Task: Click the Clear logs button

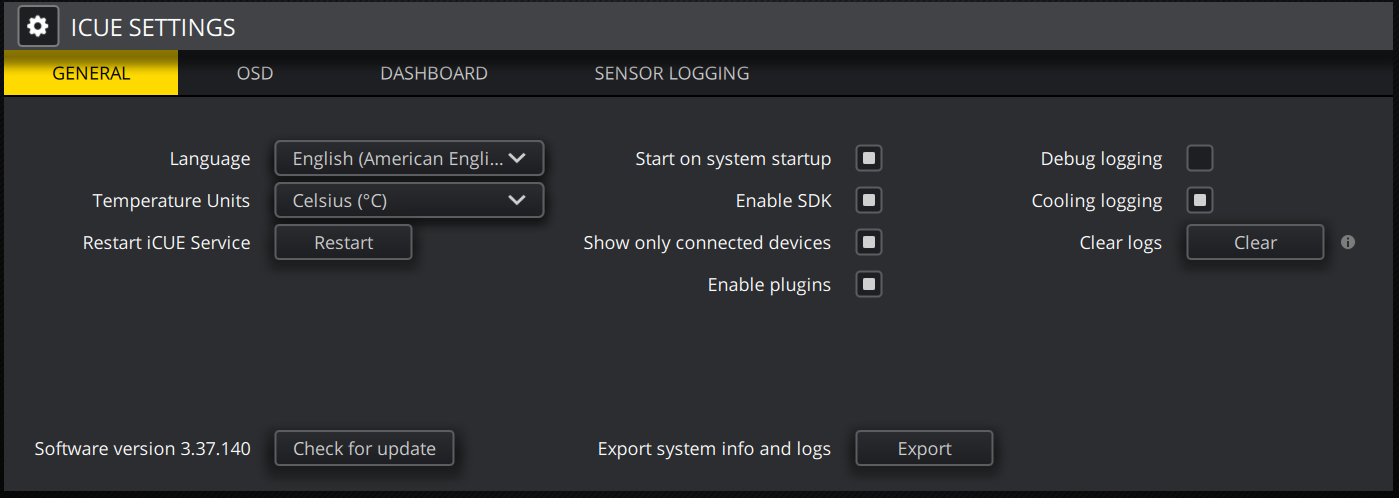Action: pos(1255,242)
